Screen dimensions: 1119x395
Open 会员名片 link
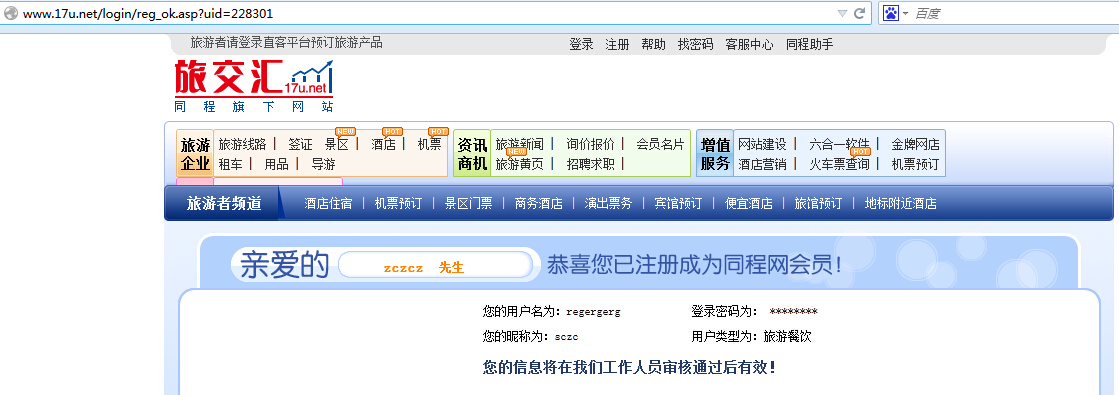[660, 144]
